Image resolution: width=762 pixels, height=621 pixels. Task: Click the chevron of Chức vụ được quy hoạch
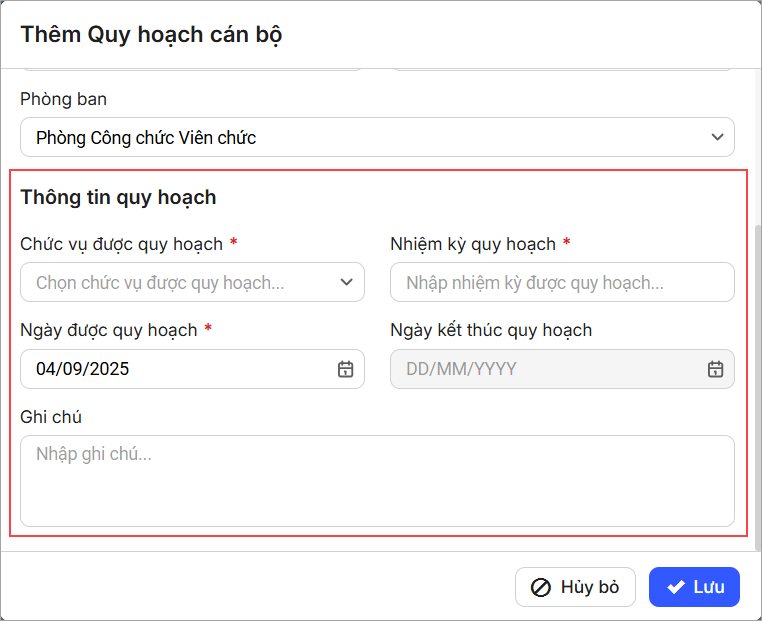346,282
